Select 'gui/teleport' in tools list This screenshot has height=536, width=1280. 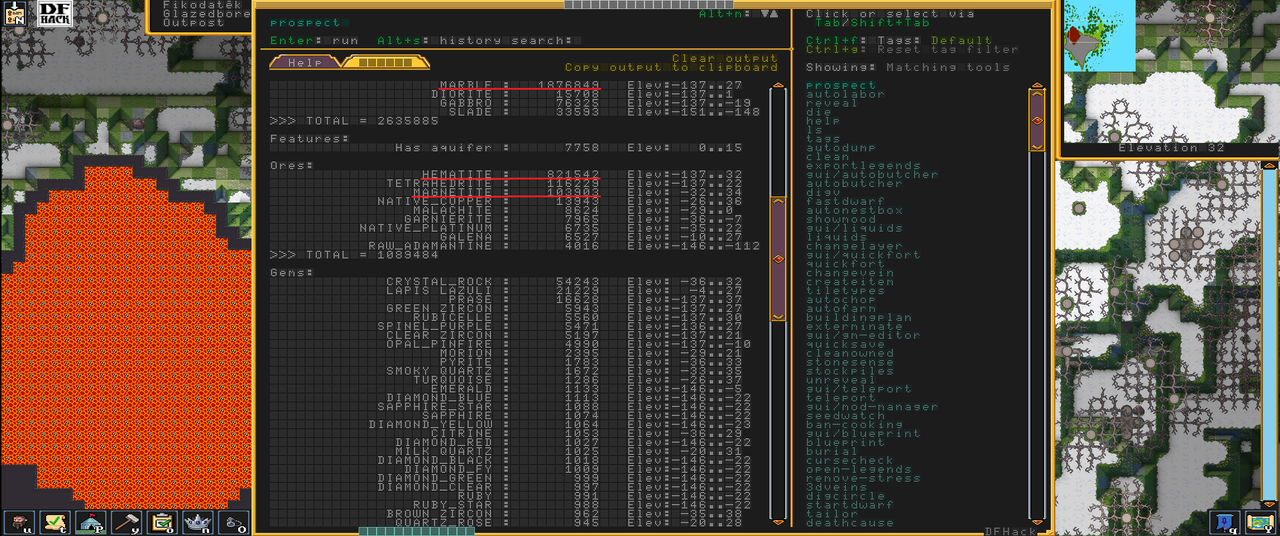click(x=859, y=390)
